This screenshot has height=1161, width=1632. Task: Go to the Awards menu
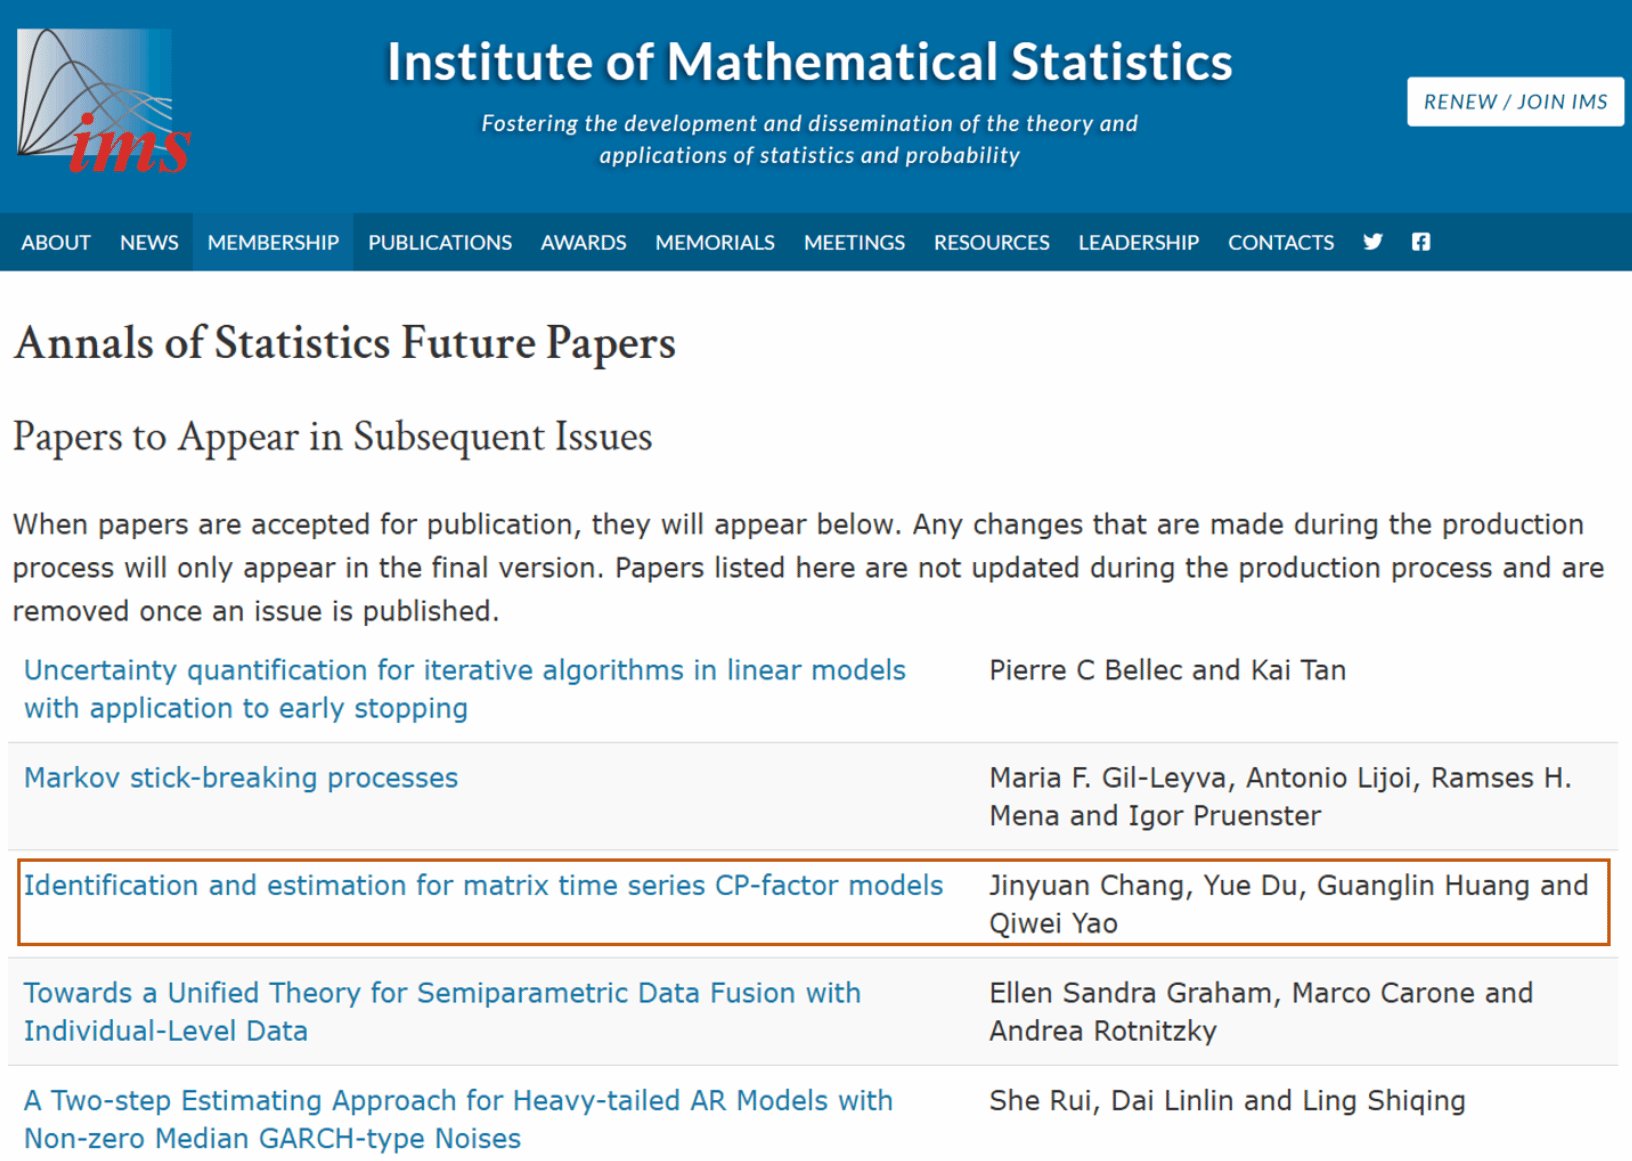[x=583, y=243]
